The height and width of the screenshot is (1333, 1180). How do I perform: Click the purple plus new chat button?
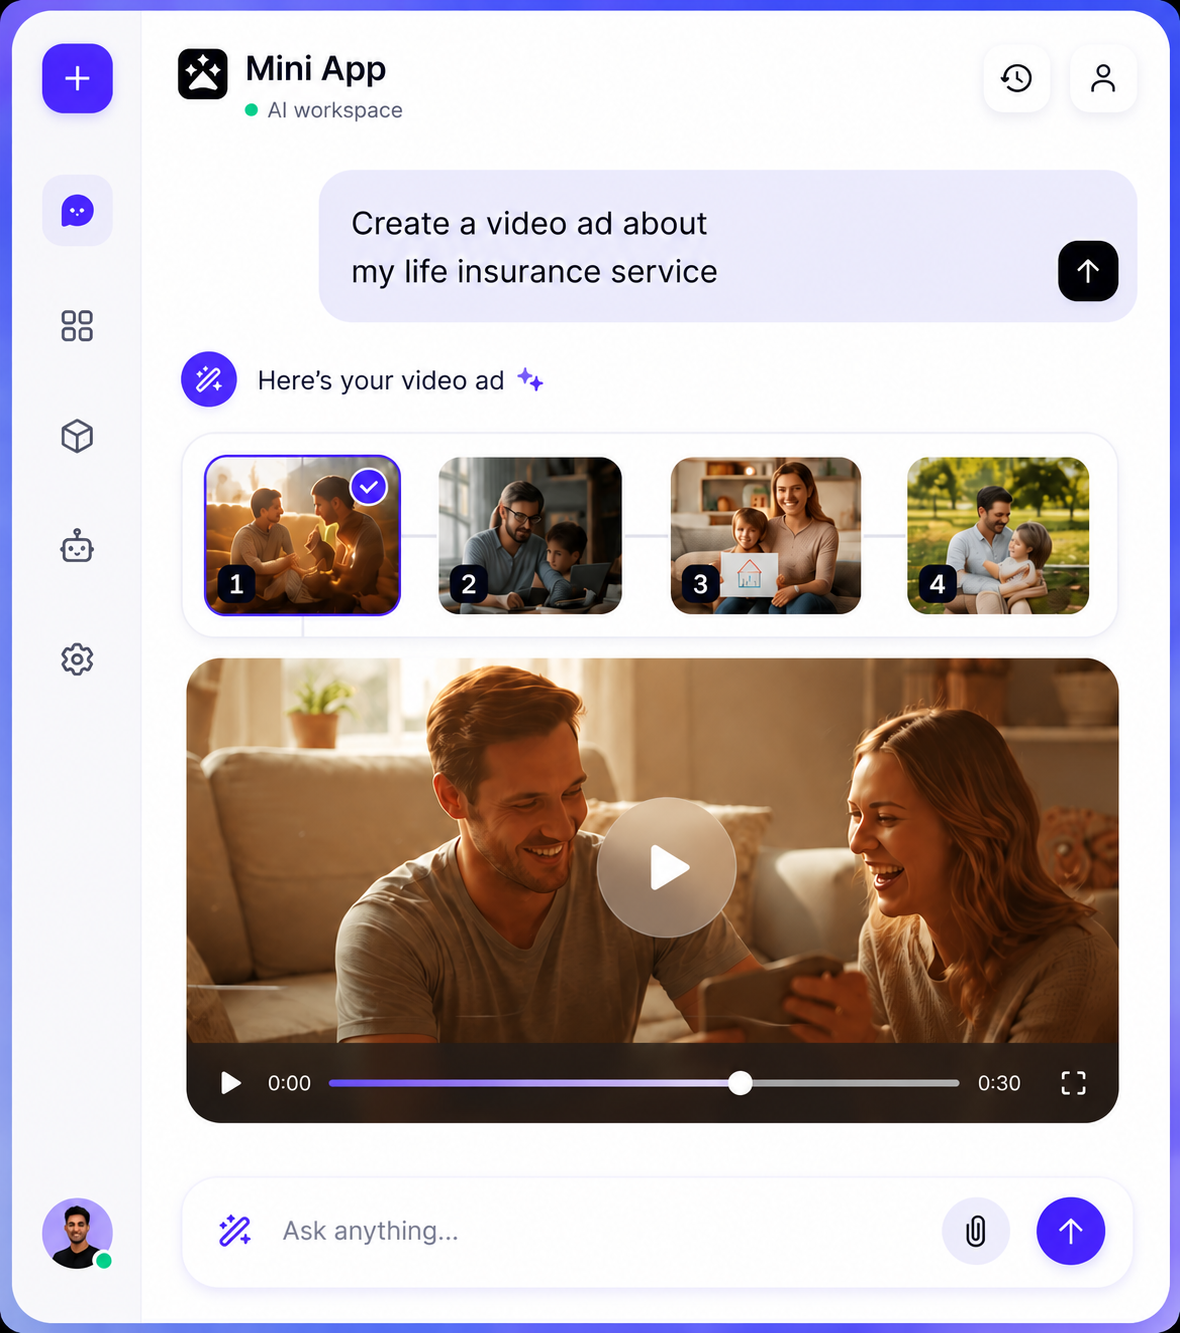pyautogui.click(x=77, y=78)
